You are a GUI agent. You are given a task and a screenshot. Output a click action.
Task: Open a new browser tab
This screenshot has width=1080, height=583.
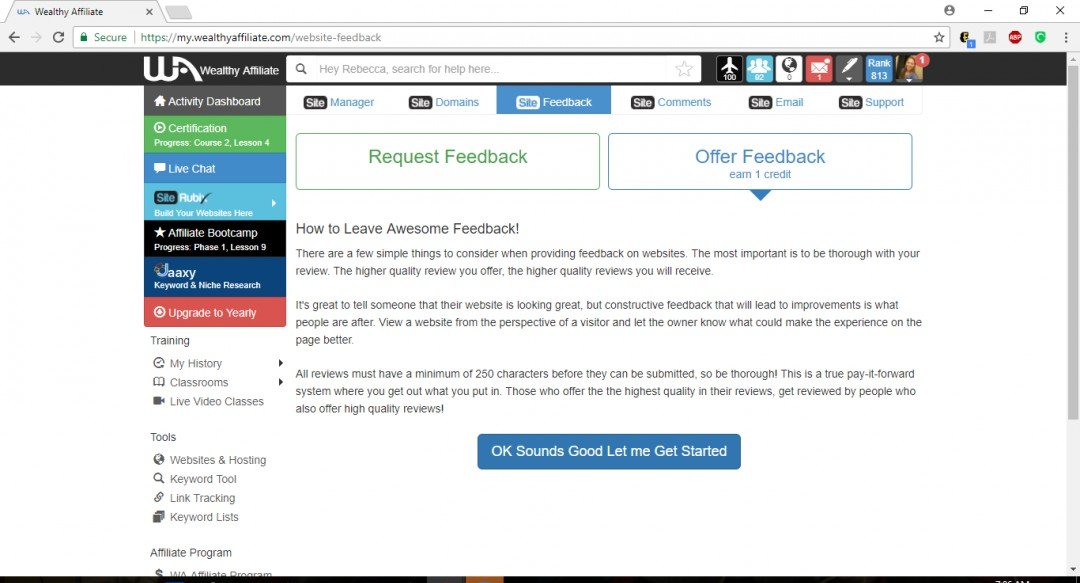(178, 12)
